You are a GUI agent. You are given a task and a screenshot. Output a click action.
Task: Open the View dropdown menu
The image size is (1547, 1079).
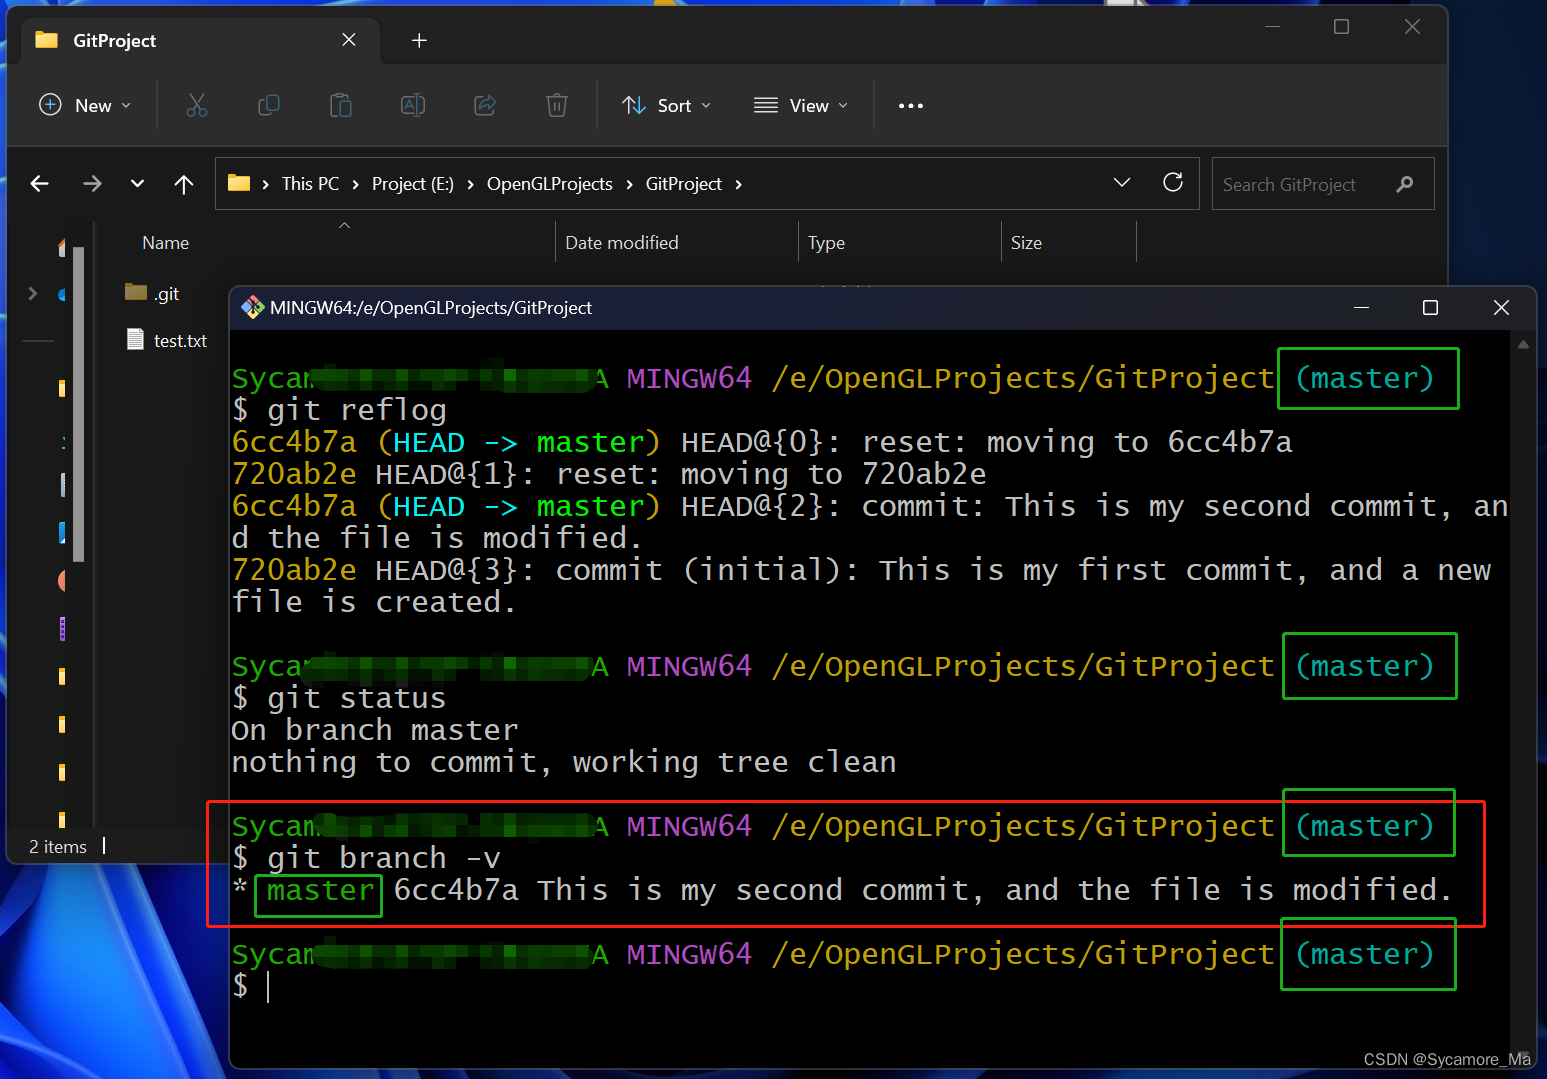800,105
